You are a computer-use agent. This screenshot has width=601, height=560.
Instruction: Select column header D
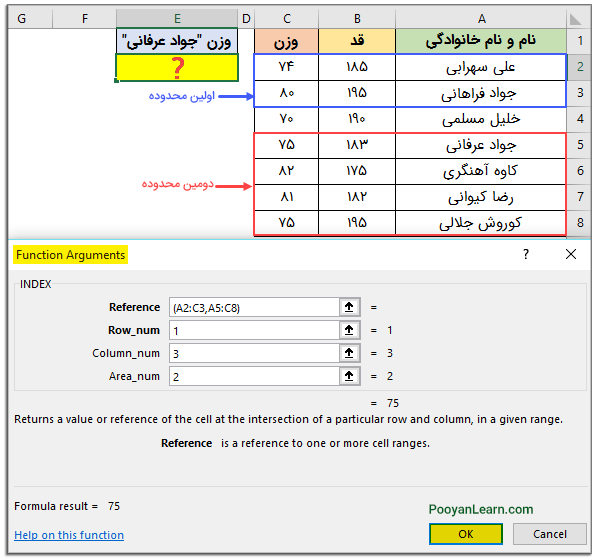tap(246, 18)
